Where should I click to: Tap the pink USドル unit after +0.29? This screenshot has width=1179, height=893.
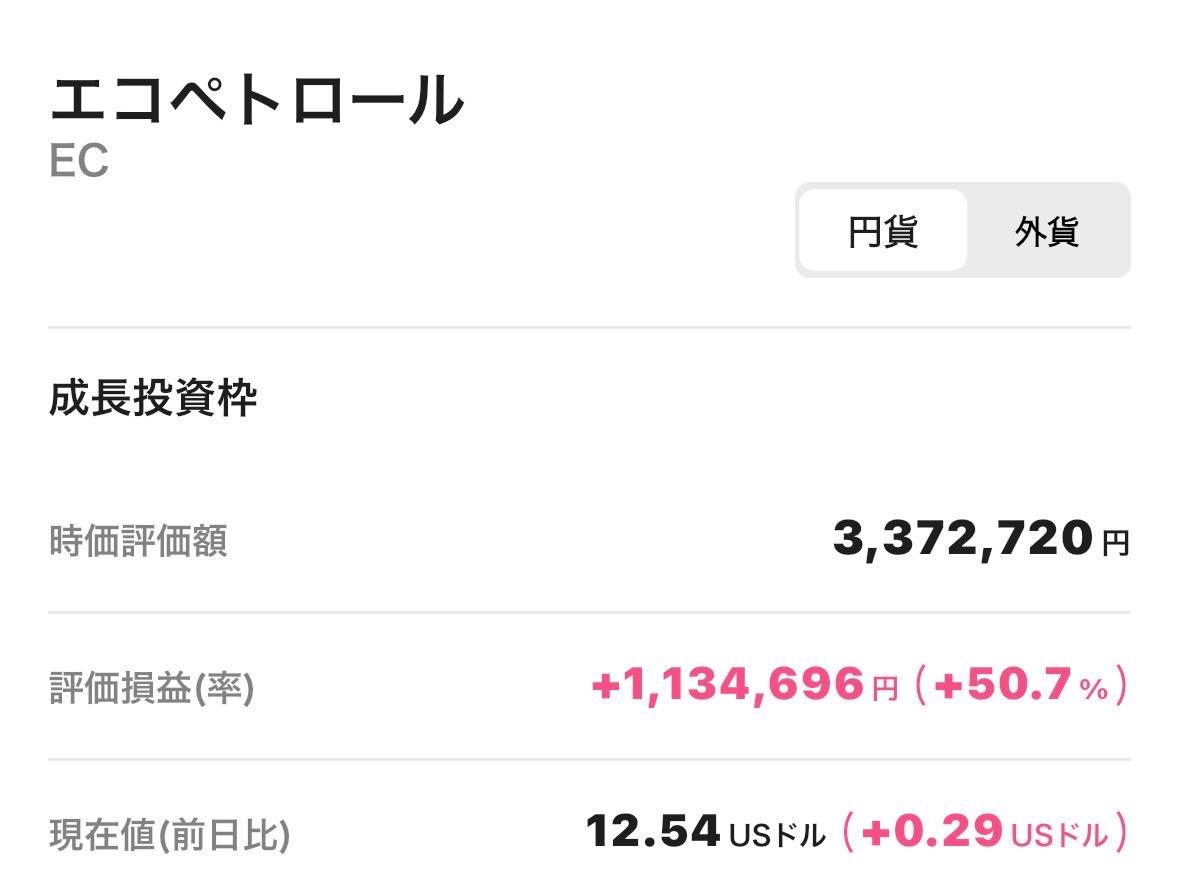point(1060,835)
